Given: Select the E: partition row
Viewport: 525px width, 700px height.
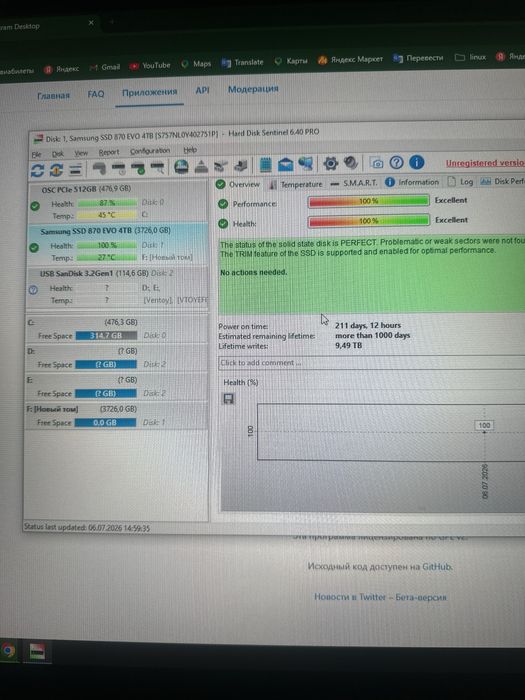Looking at the screenshot, I should pos(117,387).
